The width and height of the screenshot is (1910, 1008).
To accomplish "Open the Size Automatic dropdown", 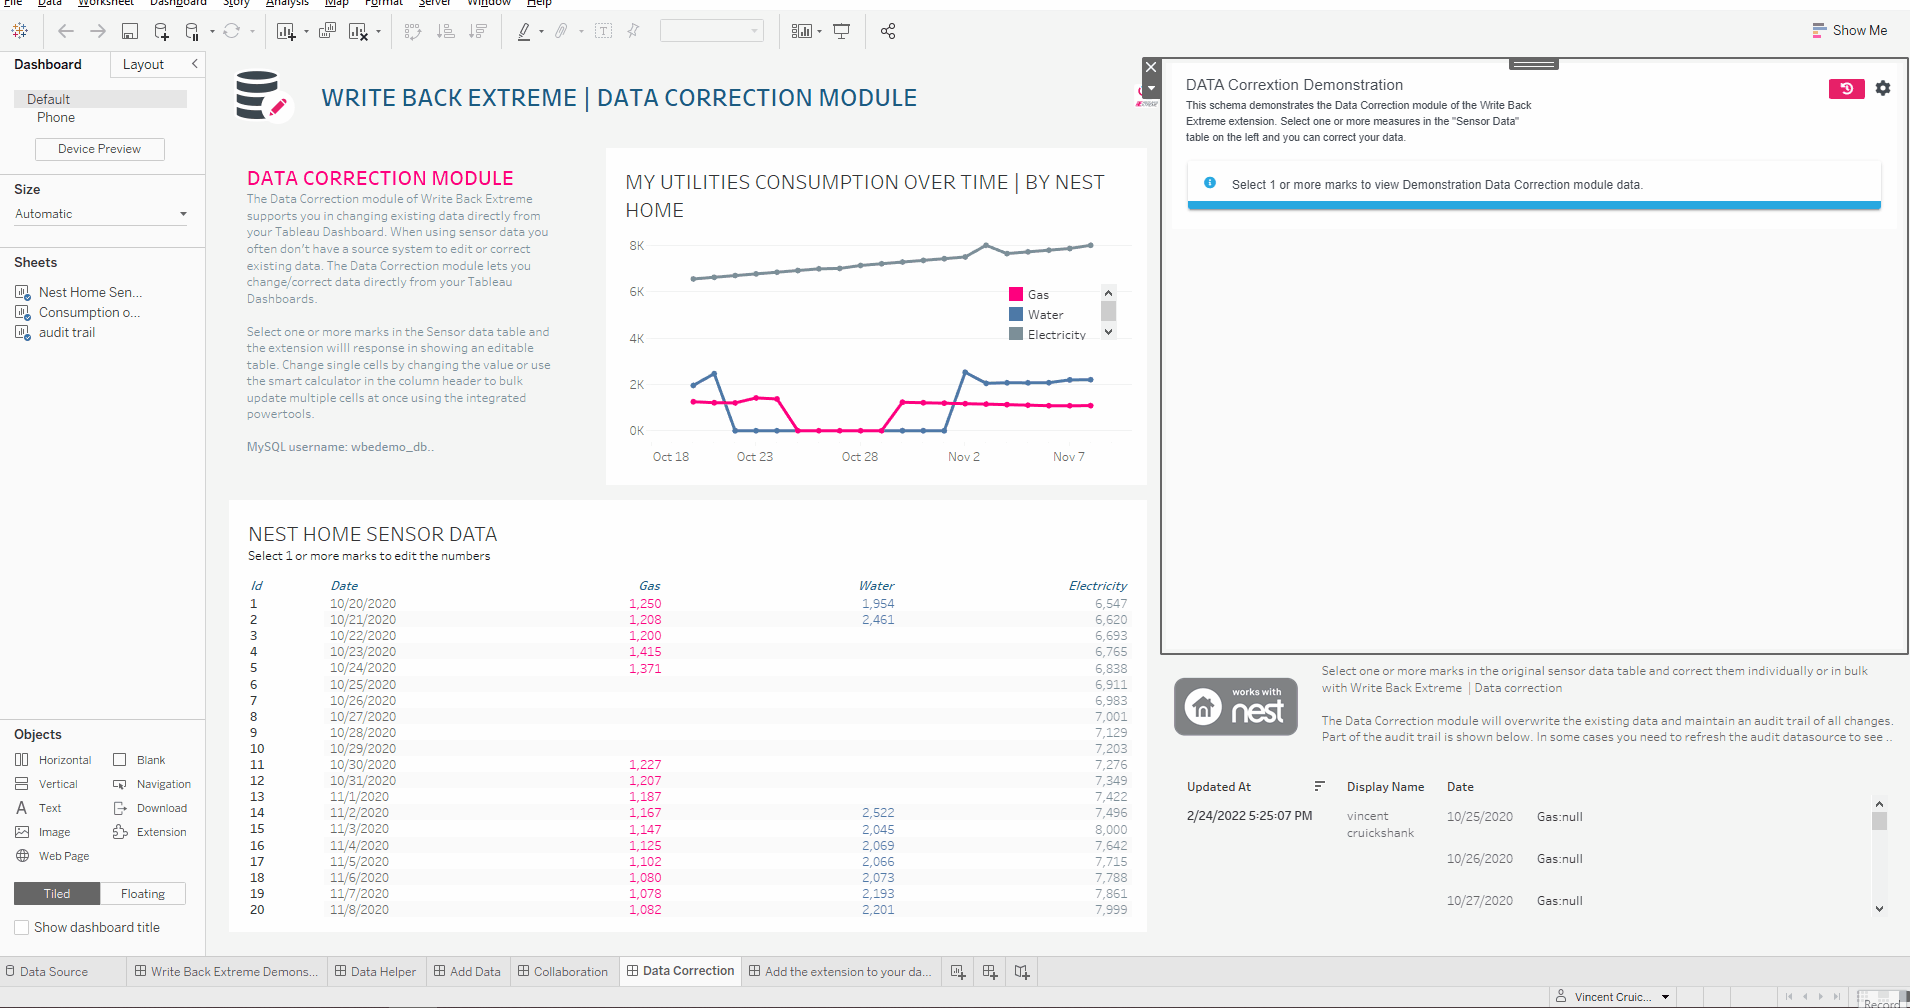I will click(100, 214).
